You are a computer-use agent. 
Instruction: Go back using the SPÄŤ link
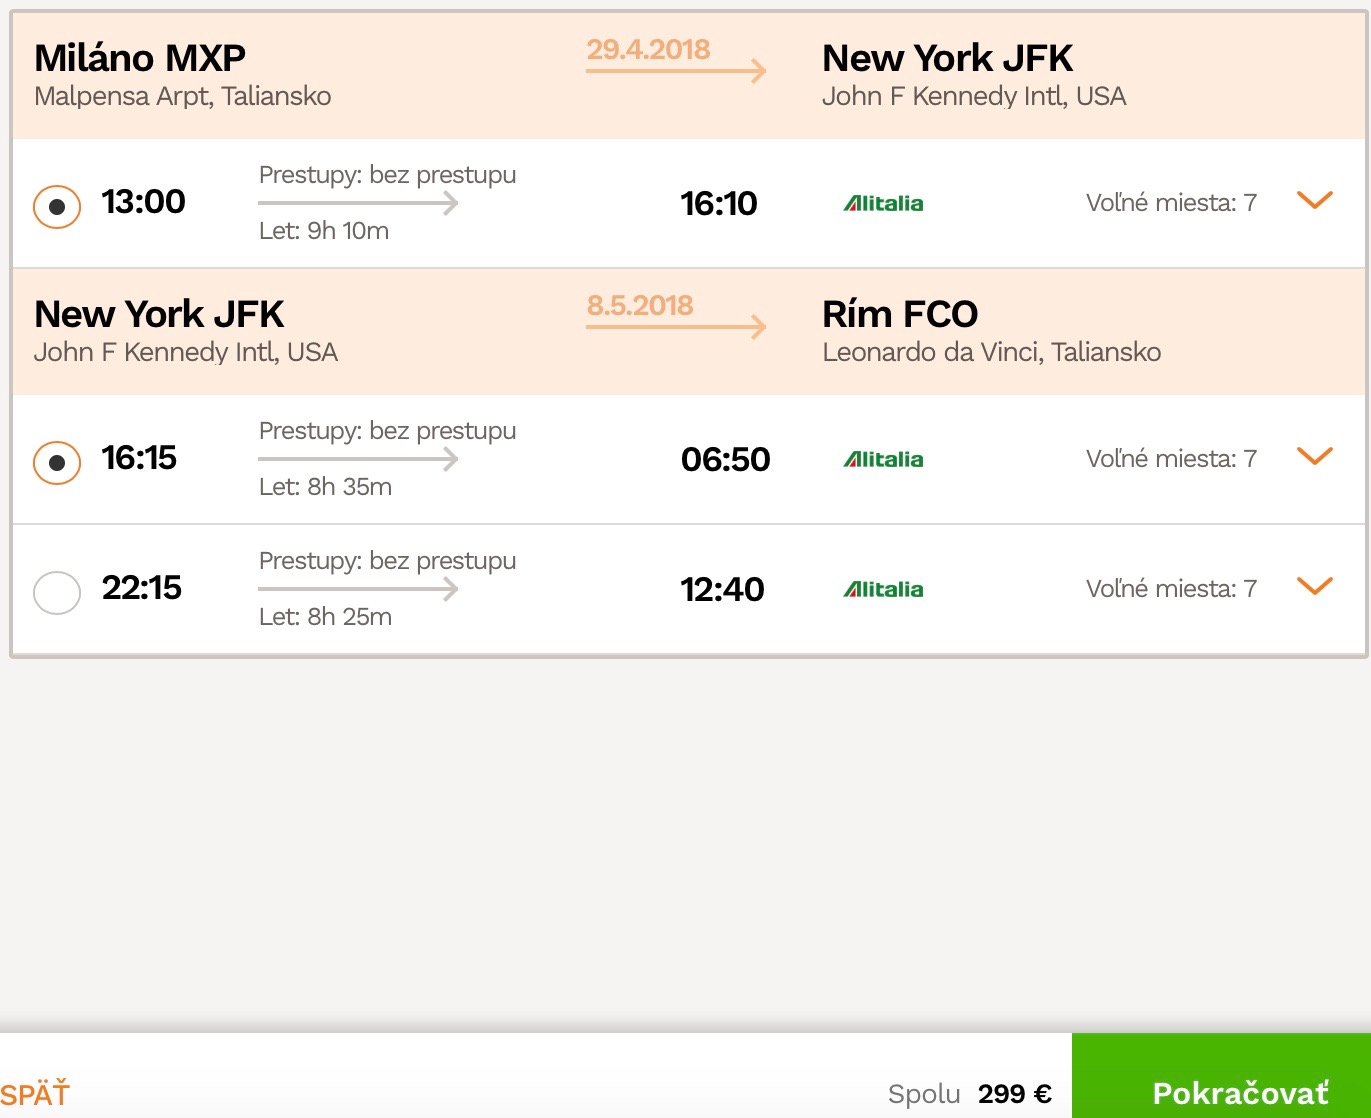tap(35, 1094)
